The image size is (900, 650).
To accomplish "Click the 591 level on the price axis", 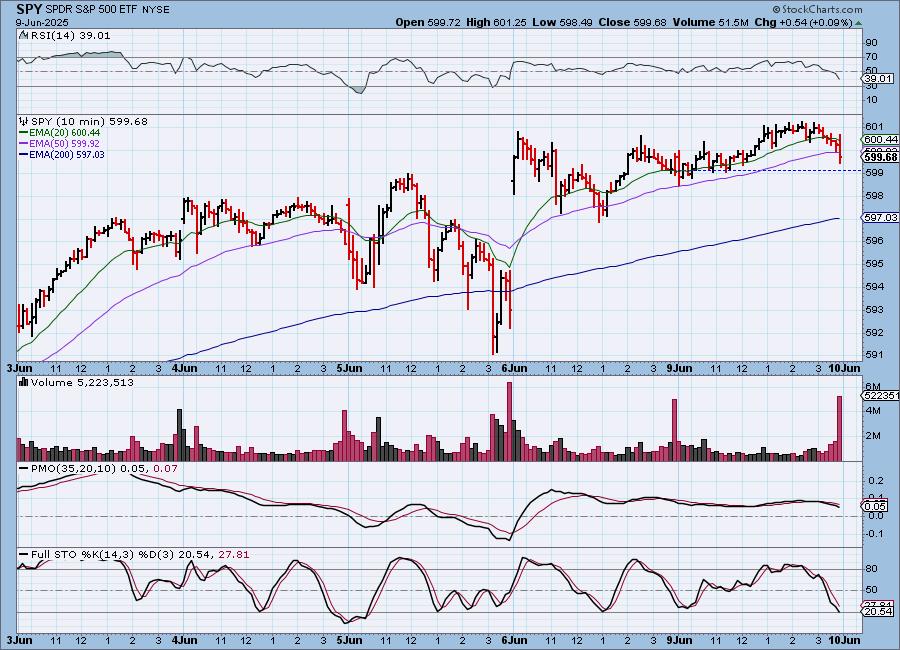I will coord(874,355).
